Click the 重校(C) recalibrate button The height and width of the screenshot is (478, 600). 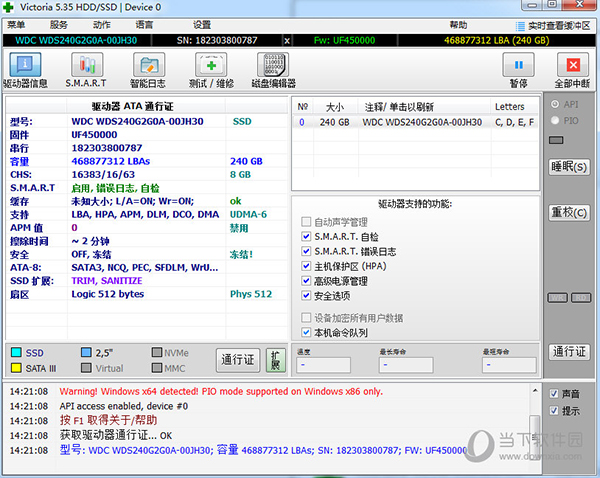[x=568, y=212]
